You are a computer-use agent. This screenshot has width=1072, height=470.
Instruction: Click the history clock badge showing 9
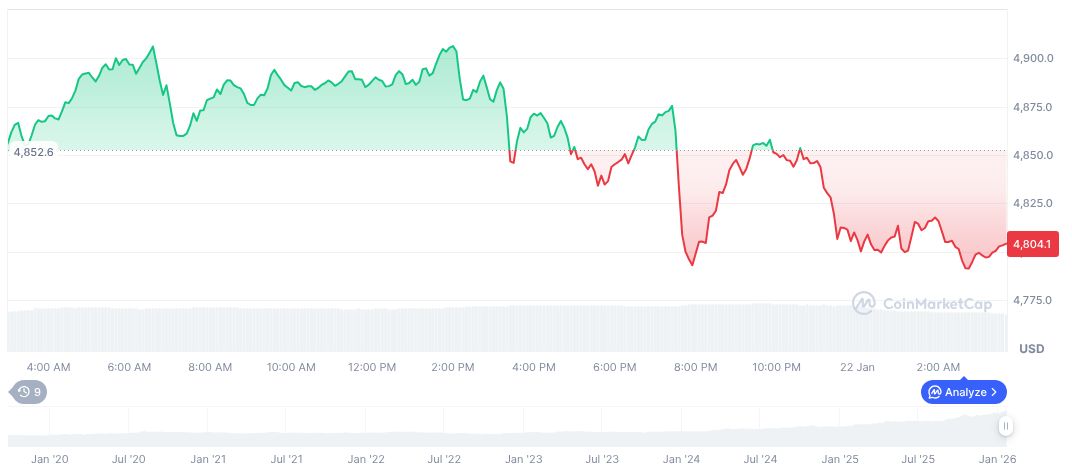coord(28,392)
